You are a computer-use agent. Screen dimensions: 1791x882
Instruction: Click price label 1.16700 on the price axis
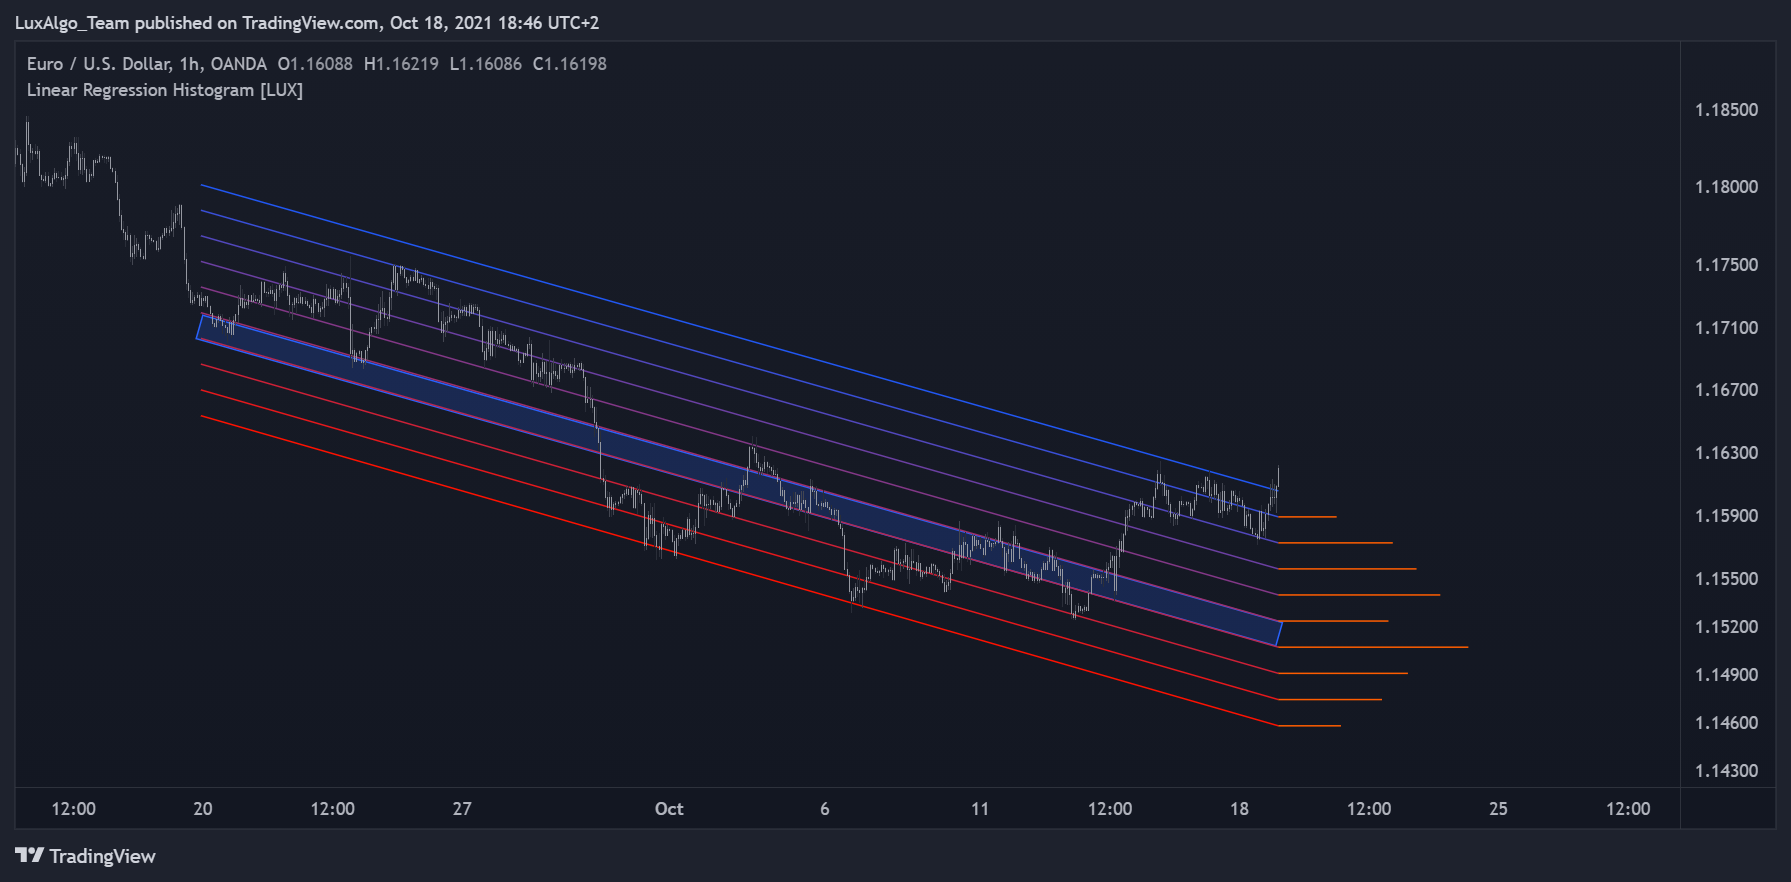[x=1726, y=390]
